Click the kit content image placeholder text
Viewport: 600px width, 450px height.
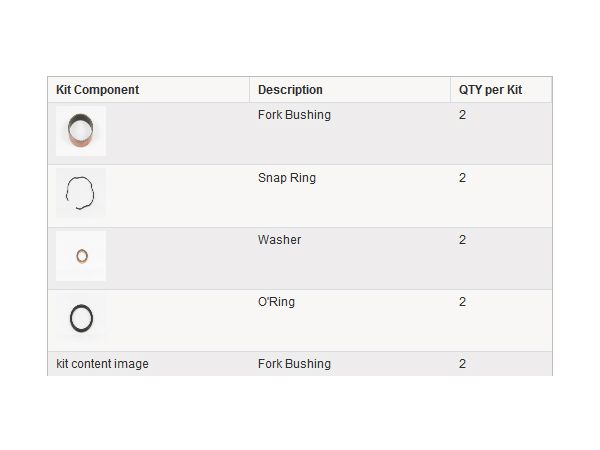pos(102,364)
